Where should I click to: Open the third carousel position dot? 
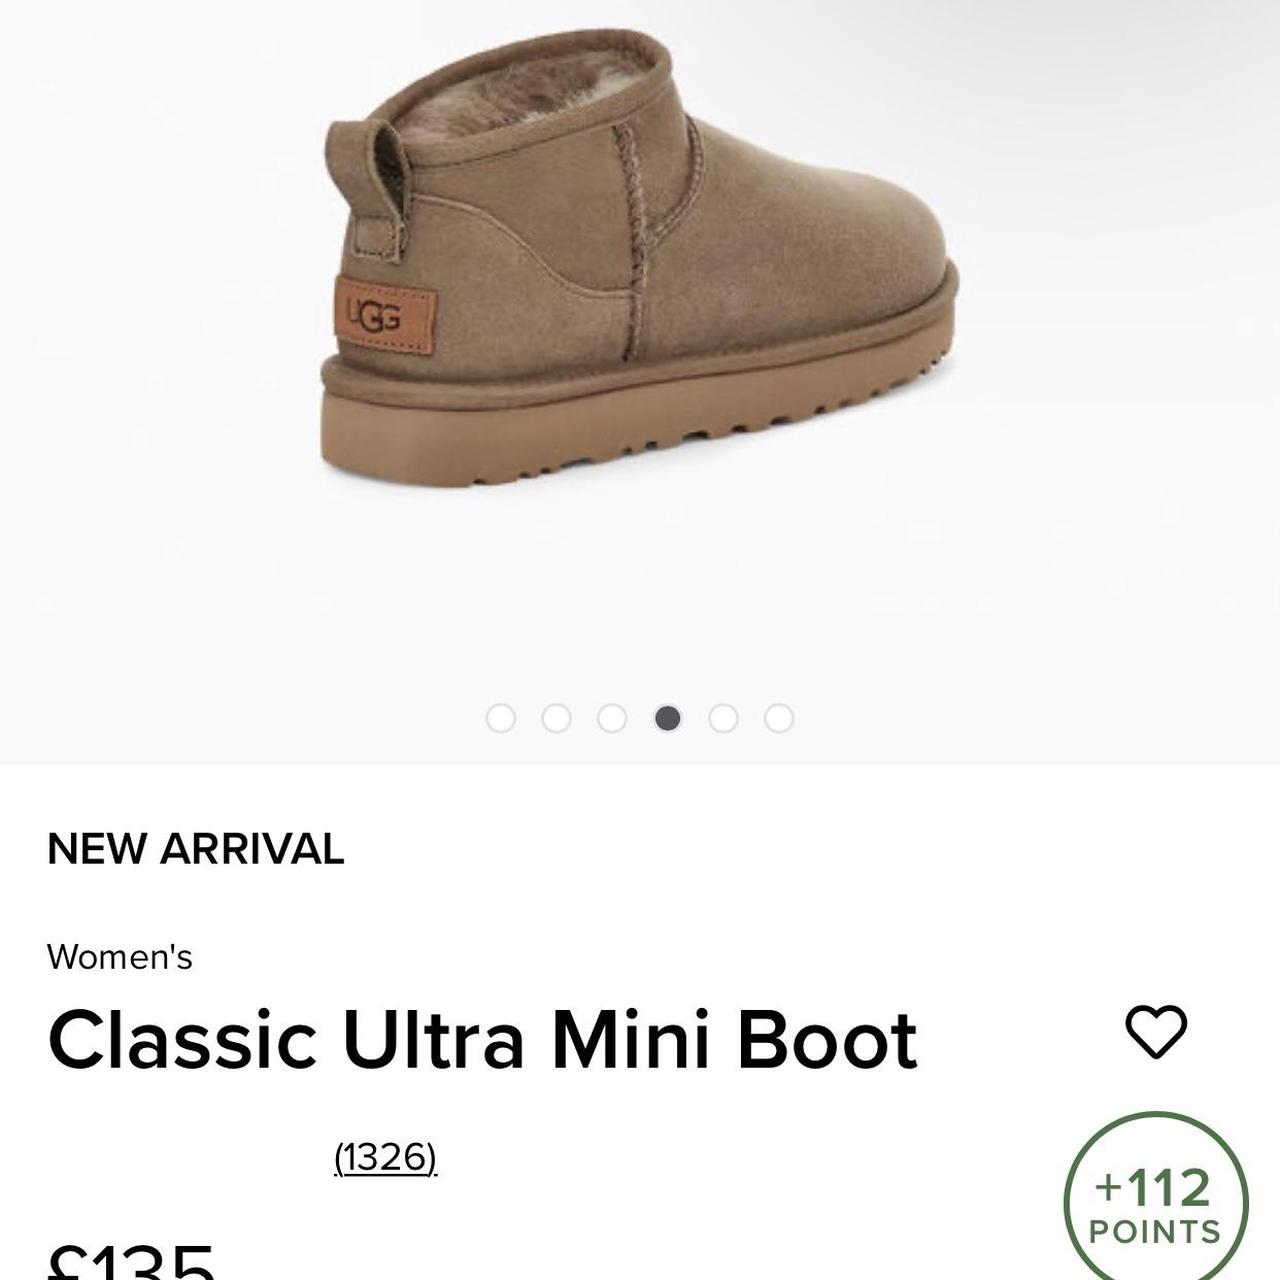[x=613, y=716]
